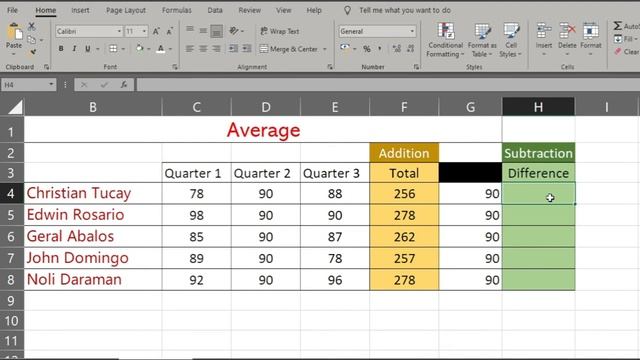This screenshot has width=640, height=360.
Task: Select Middle Align icon
Action: pos(203,30)
